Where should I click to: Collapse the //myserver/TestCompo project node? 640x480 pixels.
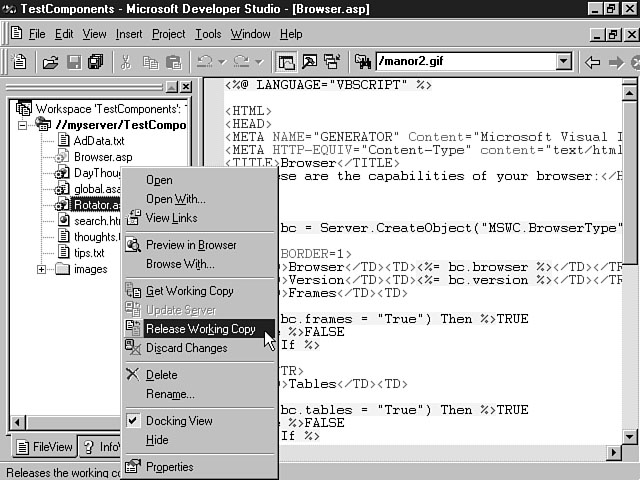click(x=23, y=125)
